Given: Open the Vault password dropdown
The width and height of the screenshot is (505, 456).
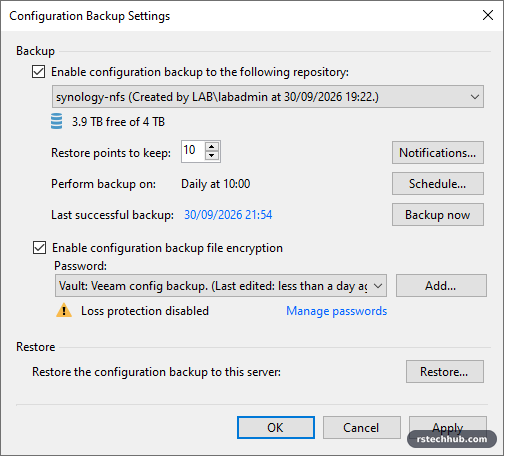Looking at the screenshot, I should pos(221,286).
